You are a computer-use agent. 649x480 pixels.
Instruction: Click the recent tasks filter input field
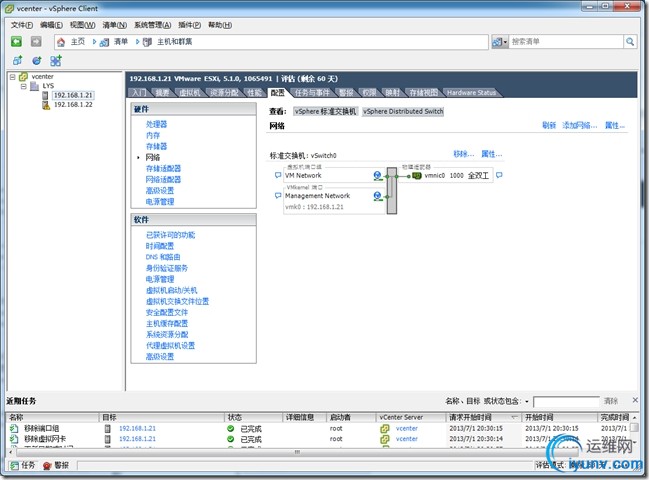[566, 401]
